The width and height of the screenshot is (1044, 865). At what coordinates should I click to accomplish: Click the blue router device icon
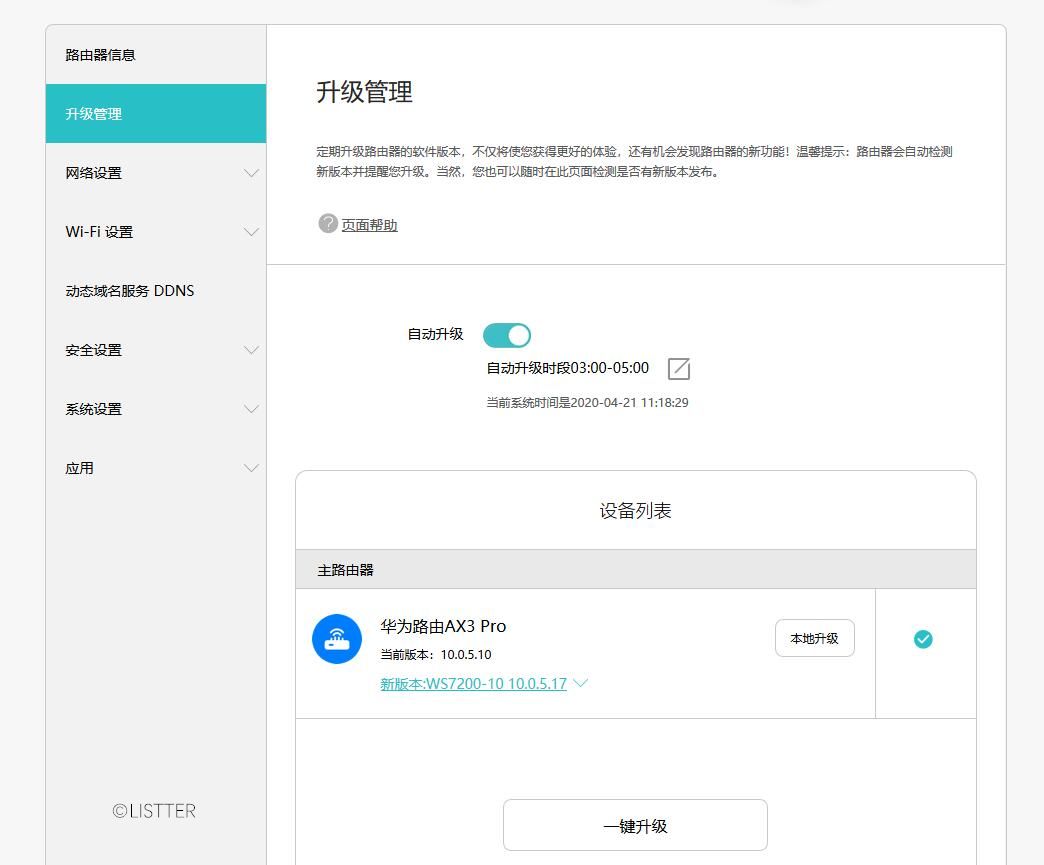337,639
